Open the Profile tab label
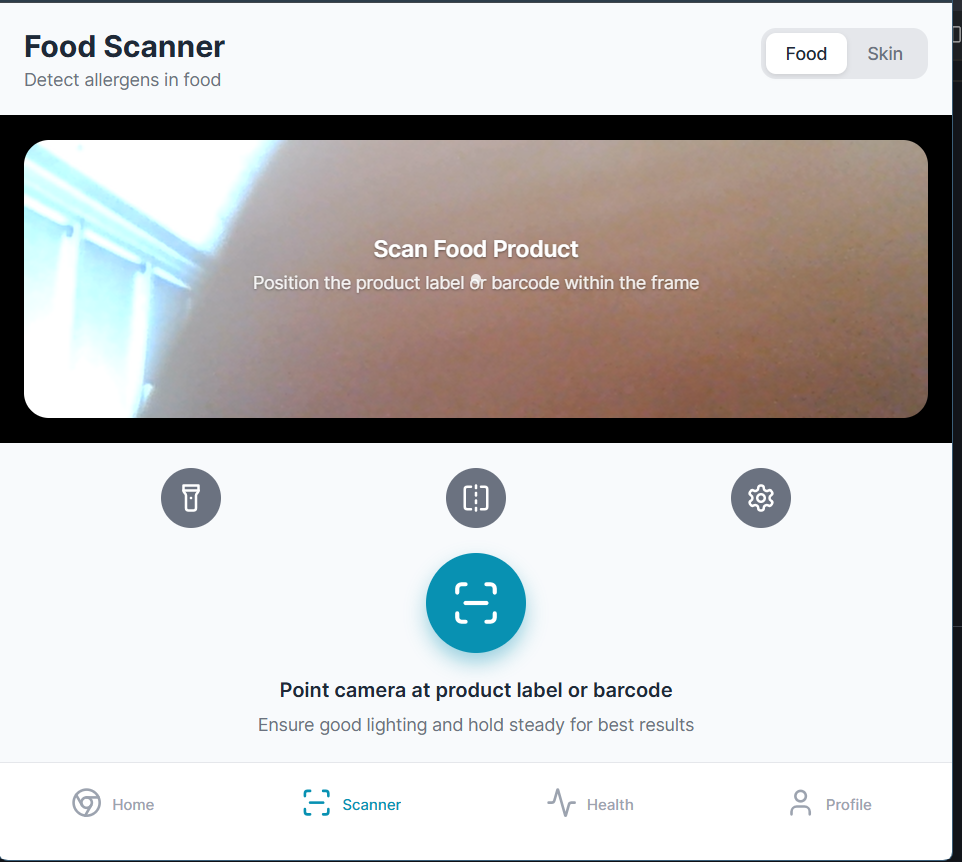Image resolution: width=962 pixels, height=862 pixels. [x=848, y=804]
